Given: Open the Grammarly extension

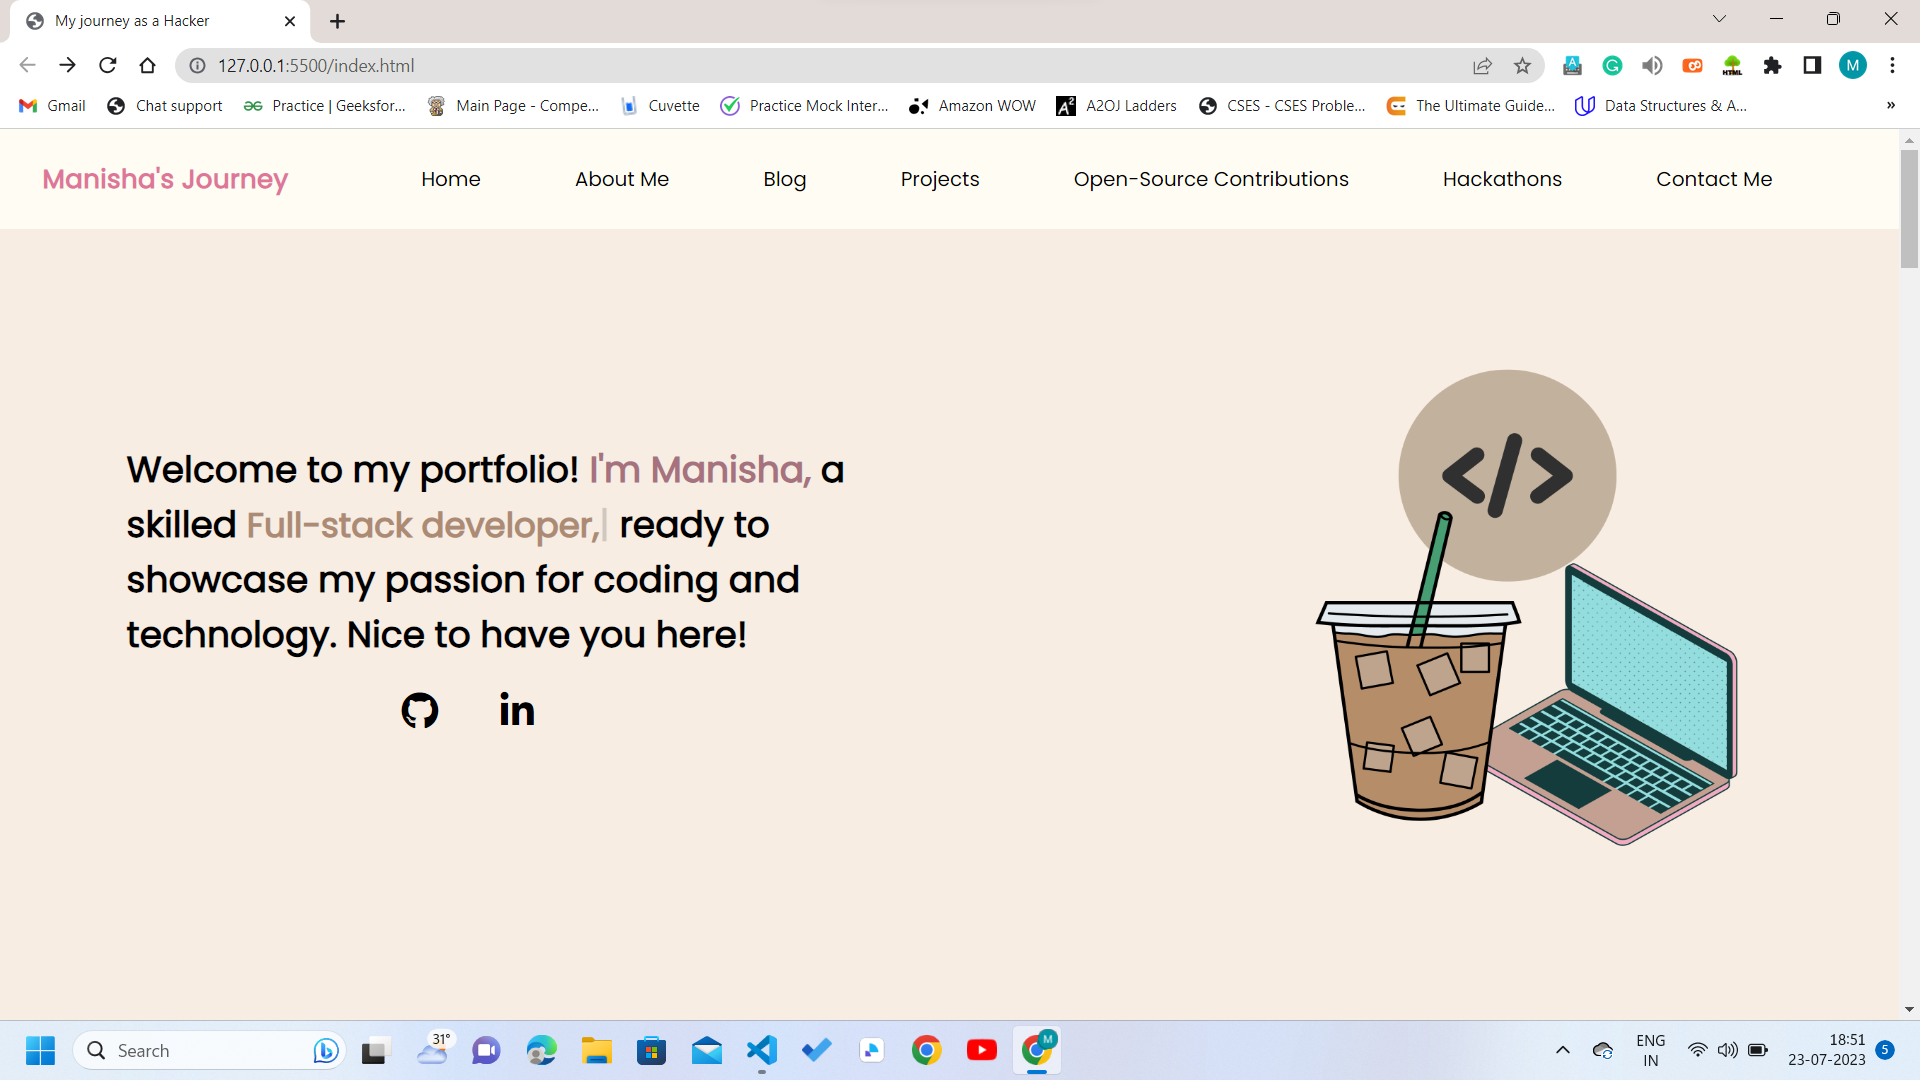Looking at the screenshot, I should (1612, 65).
